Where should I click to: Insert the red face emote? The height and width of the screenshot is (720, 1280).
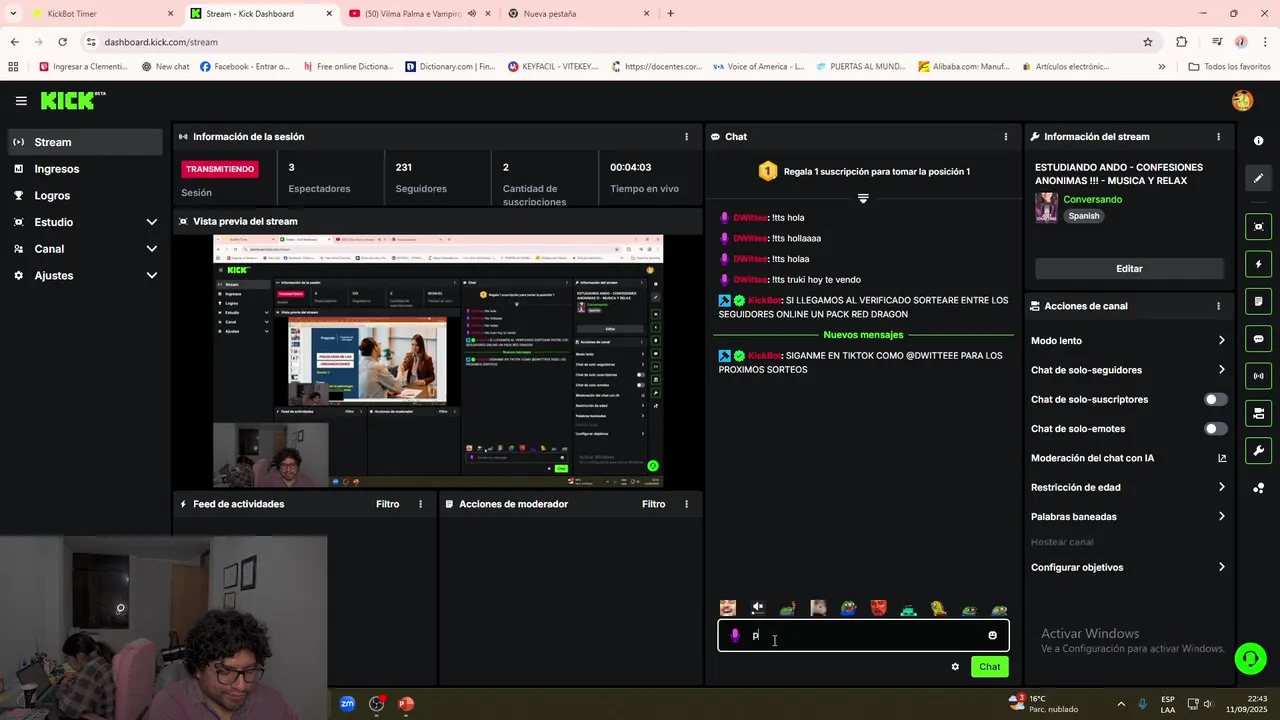point(878,608)
